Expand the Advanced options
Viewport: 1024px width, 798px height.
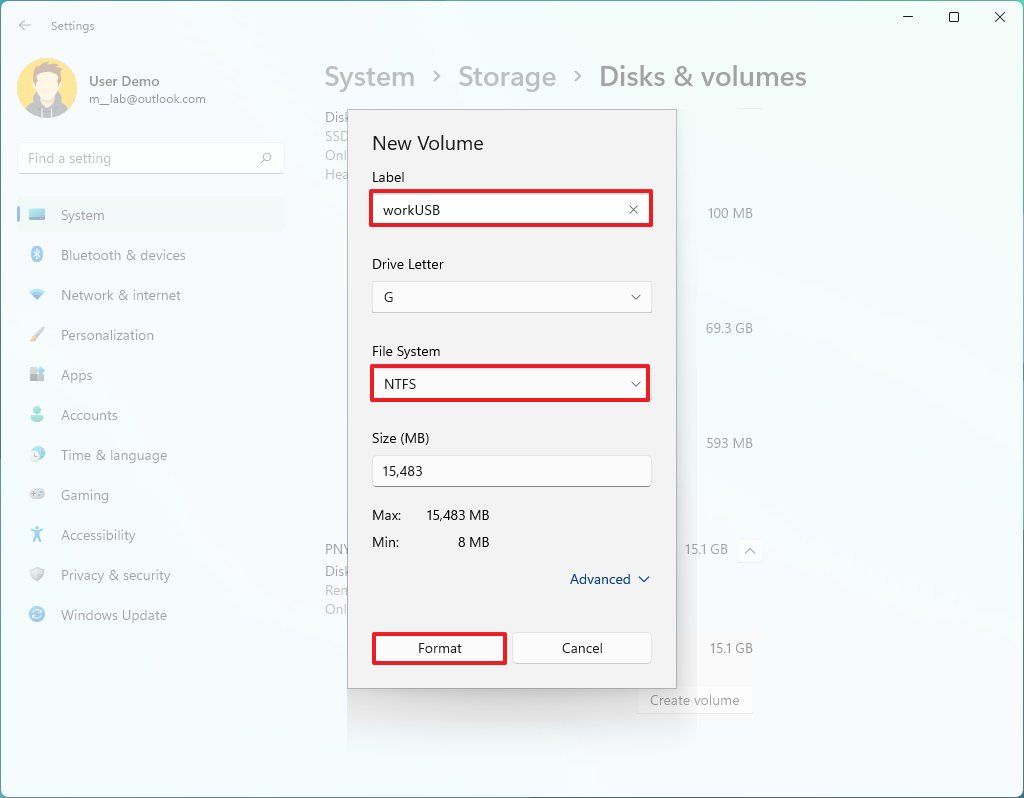click(x=609, y=579)
